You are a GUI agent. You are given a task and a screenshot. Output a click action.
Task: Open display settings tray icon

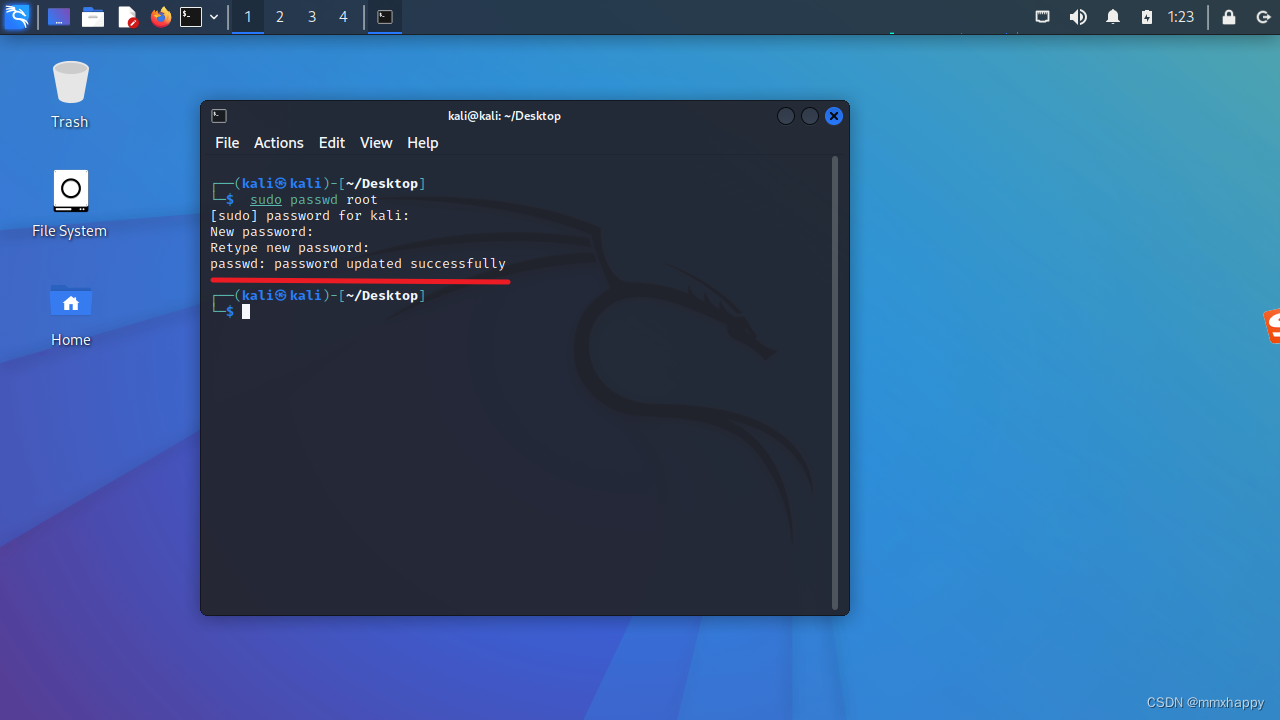[1042, 17]
